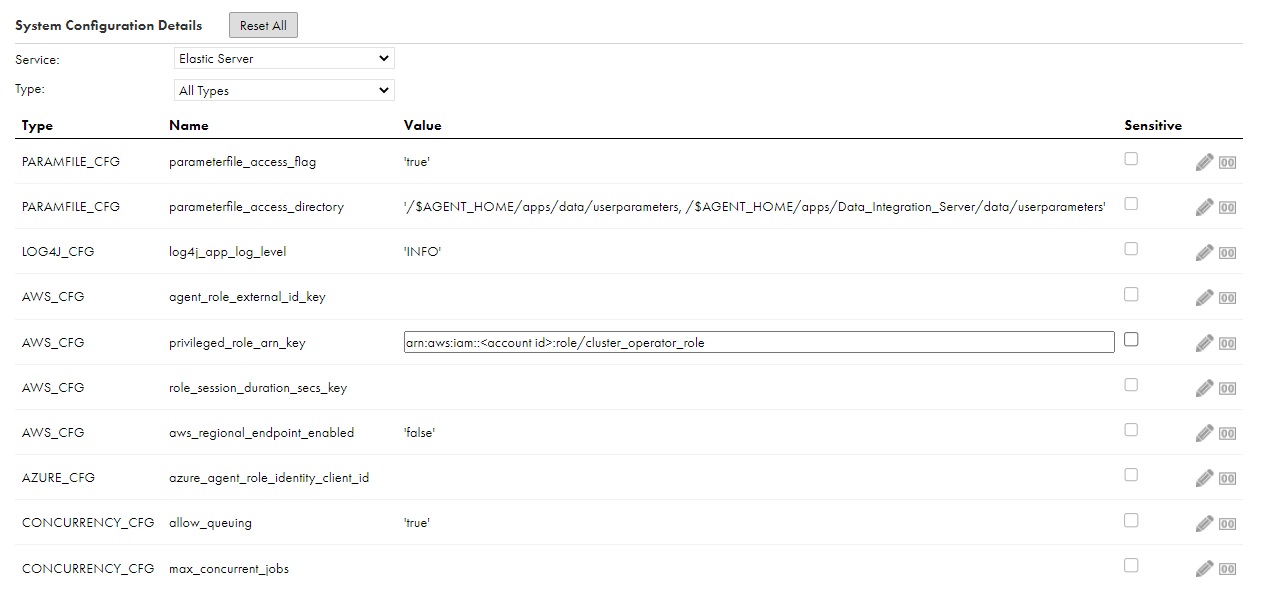1261x598 pixels.
Task: Edit aws_regional_endpoint_enabled with pencil icon
Action: tap(1204, 433)
